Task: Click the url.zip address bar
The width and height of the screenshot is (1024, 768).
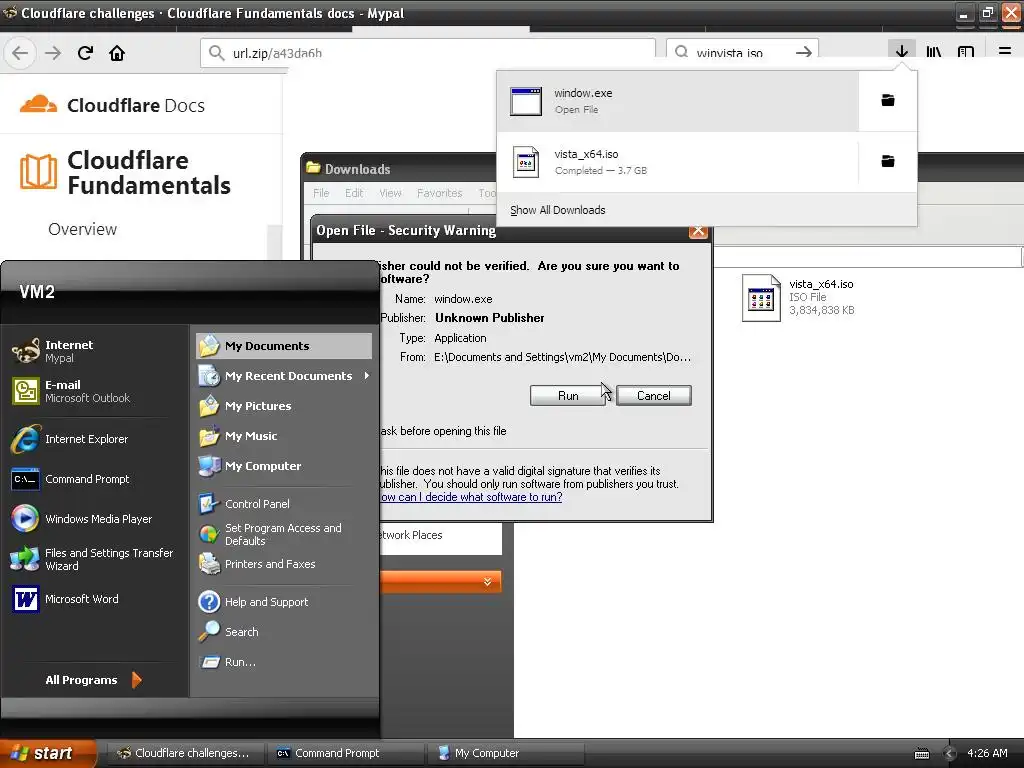Action: coord(428,53)
